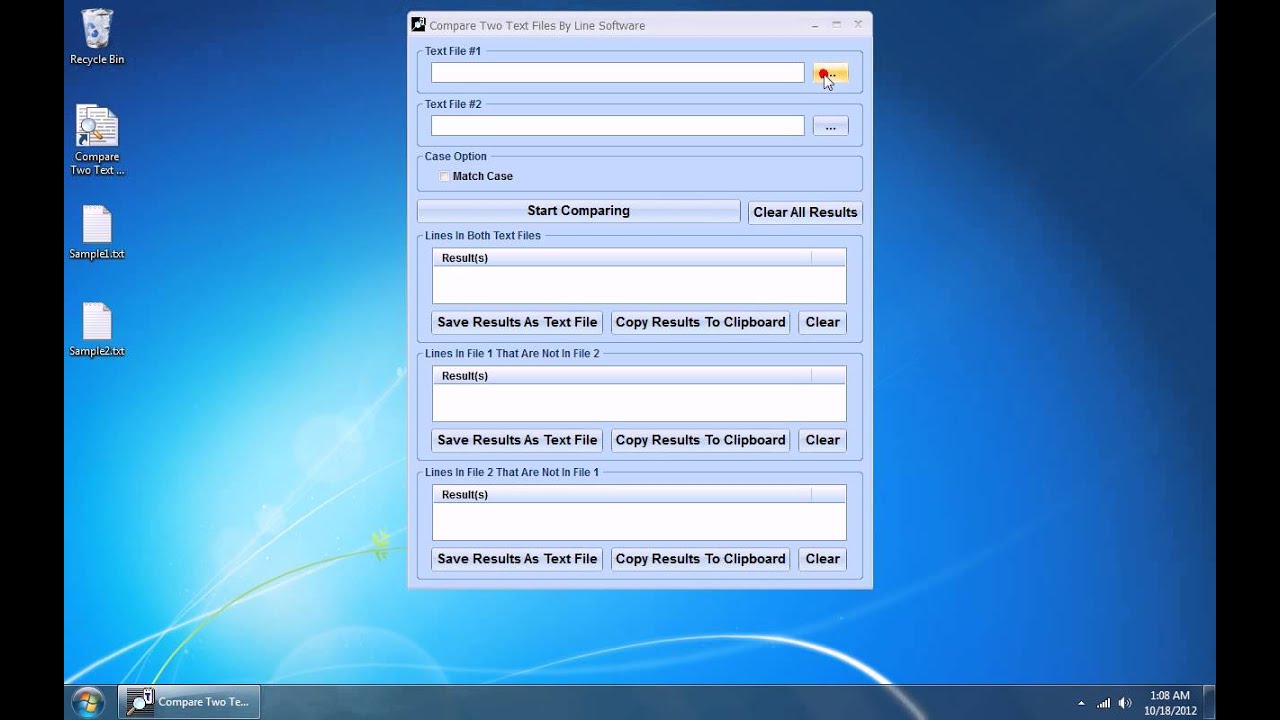This screenshot has height=720, width=1280.
Task: Click Clear All Results
Action: (x=805, y=212)
